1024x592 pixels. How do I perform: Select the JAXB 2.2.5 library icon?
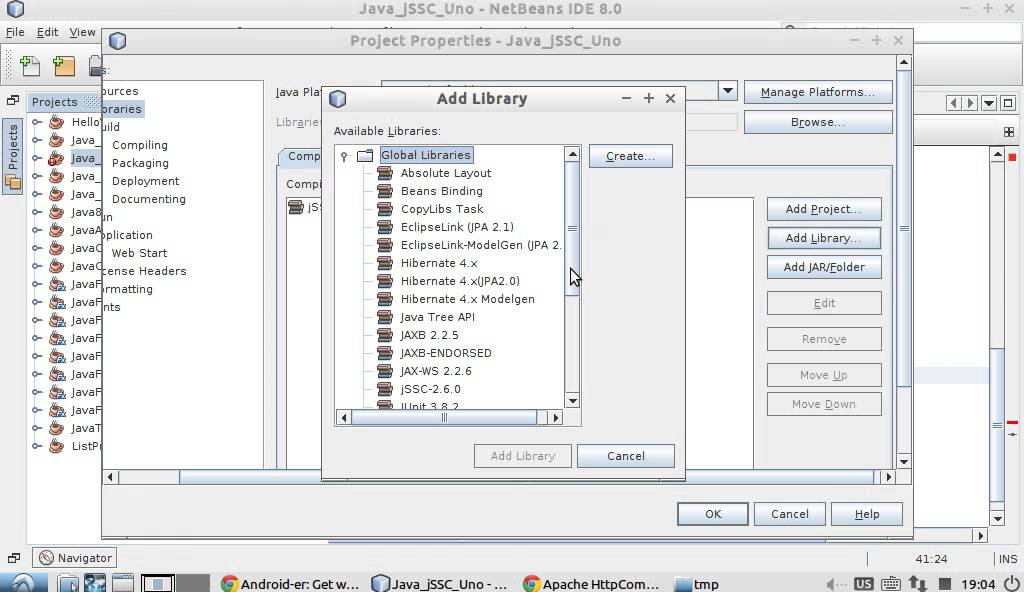tap(385, 335)
